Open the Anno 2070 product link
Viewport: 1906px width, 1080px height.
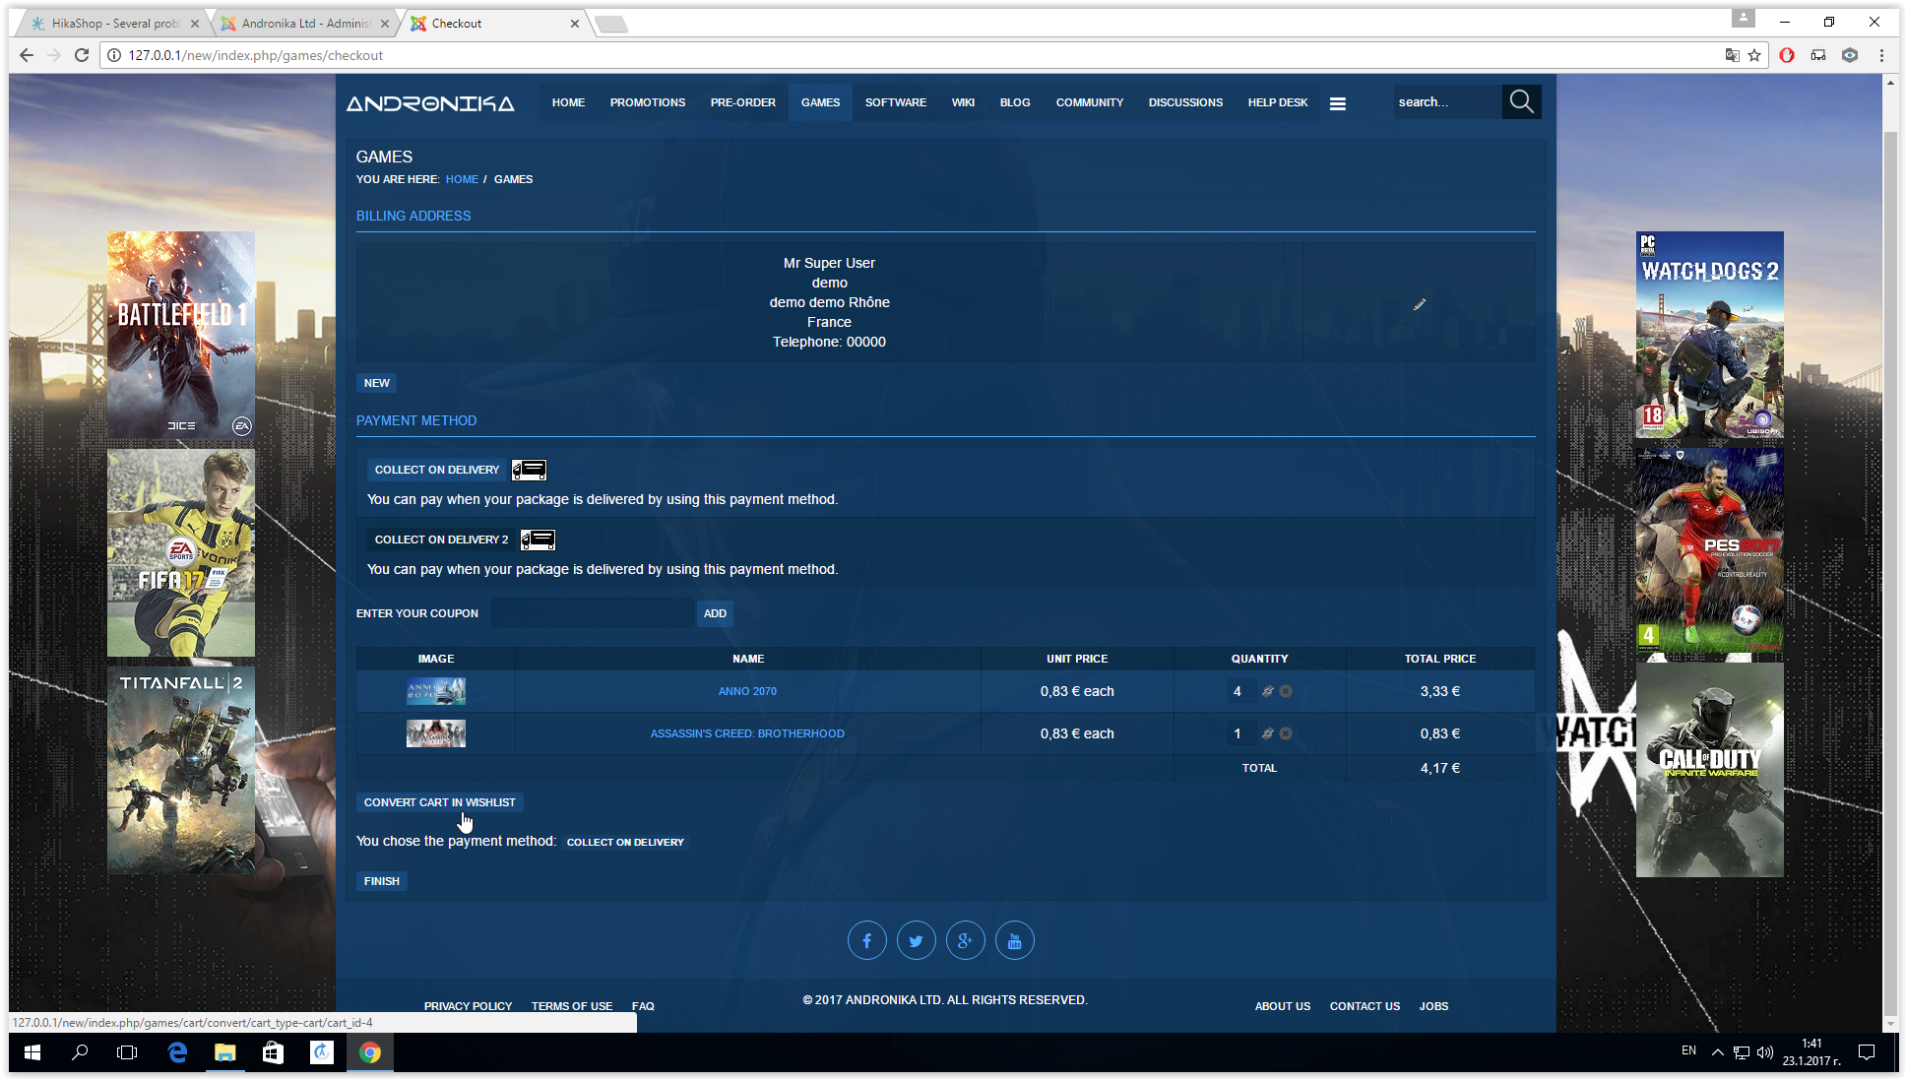747,692
